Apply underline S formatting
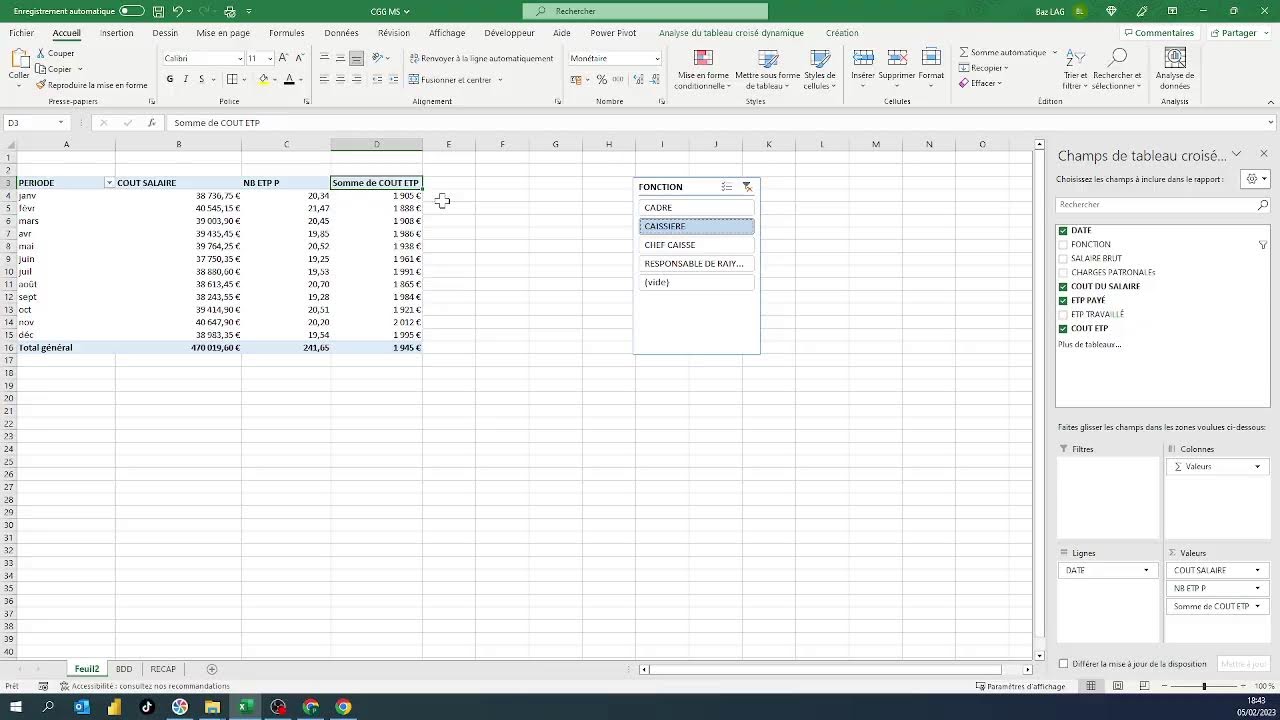1280x720 pixels. (201, 79)
